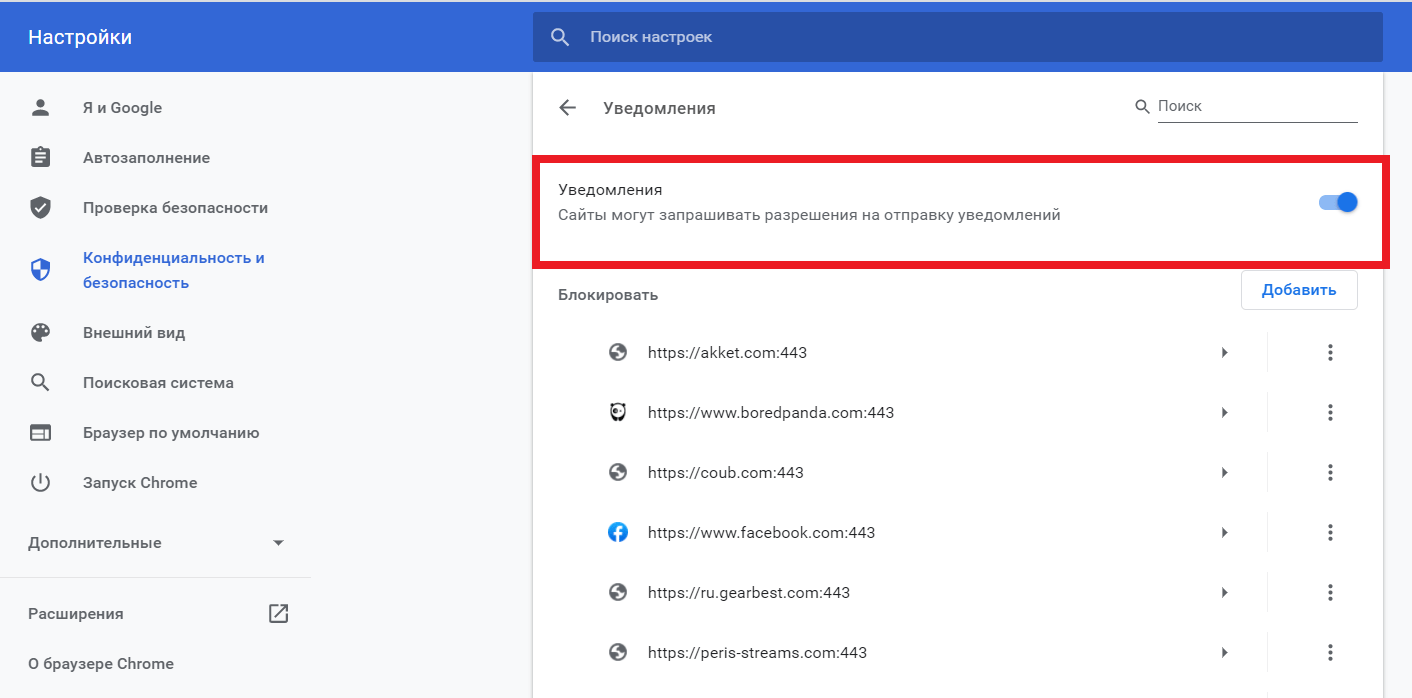Expand details arrow for peris-streams.com
1412x698 pixels.
click(1224, 653)
